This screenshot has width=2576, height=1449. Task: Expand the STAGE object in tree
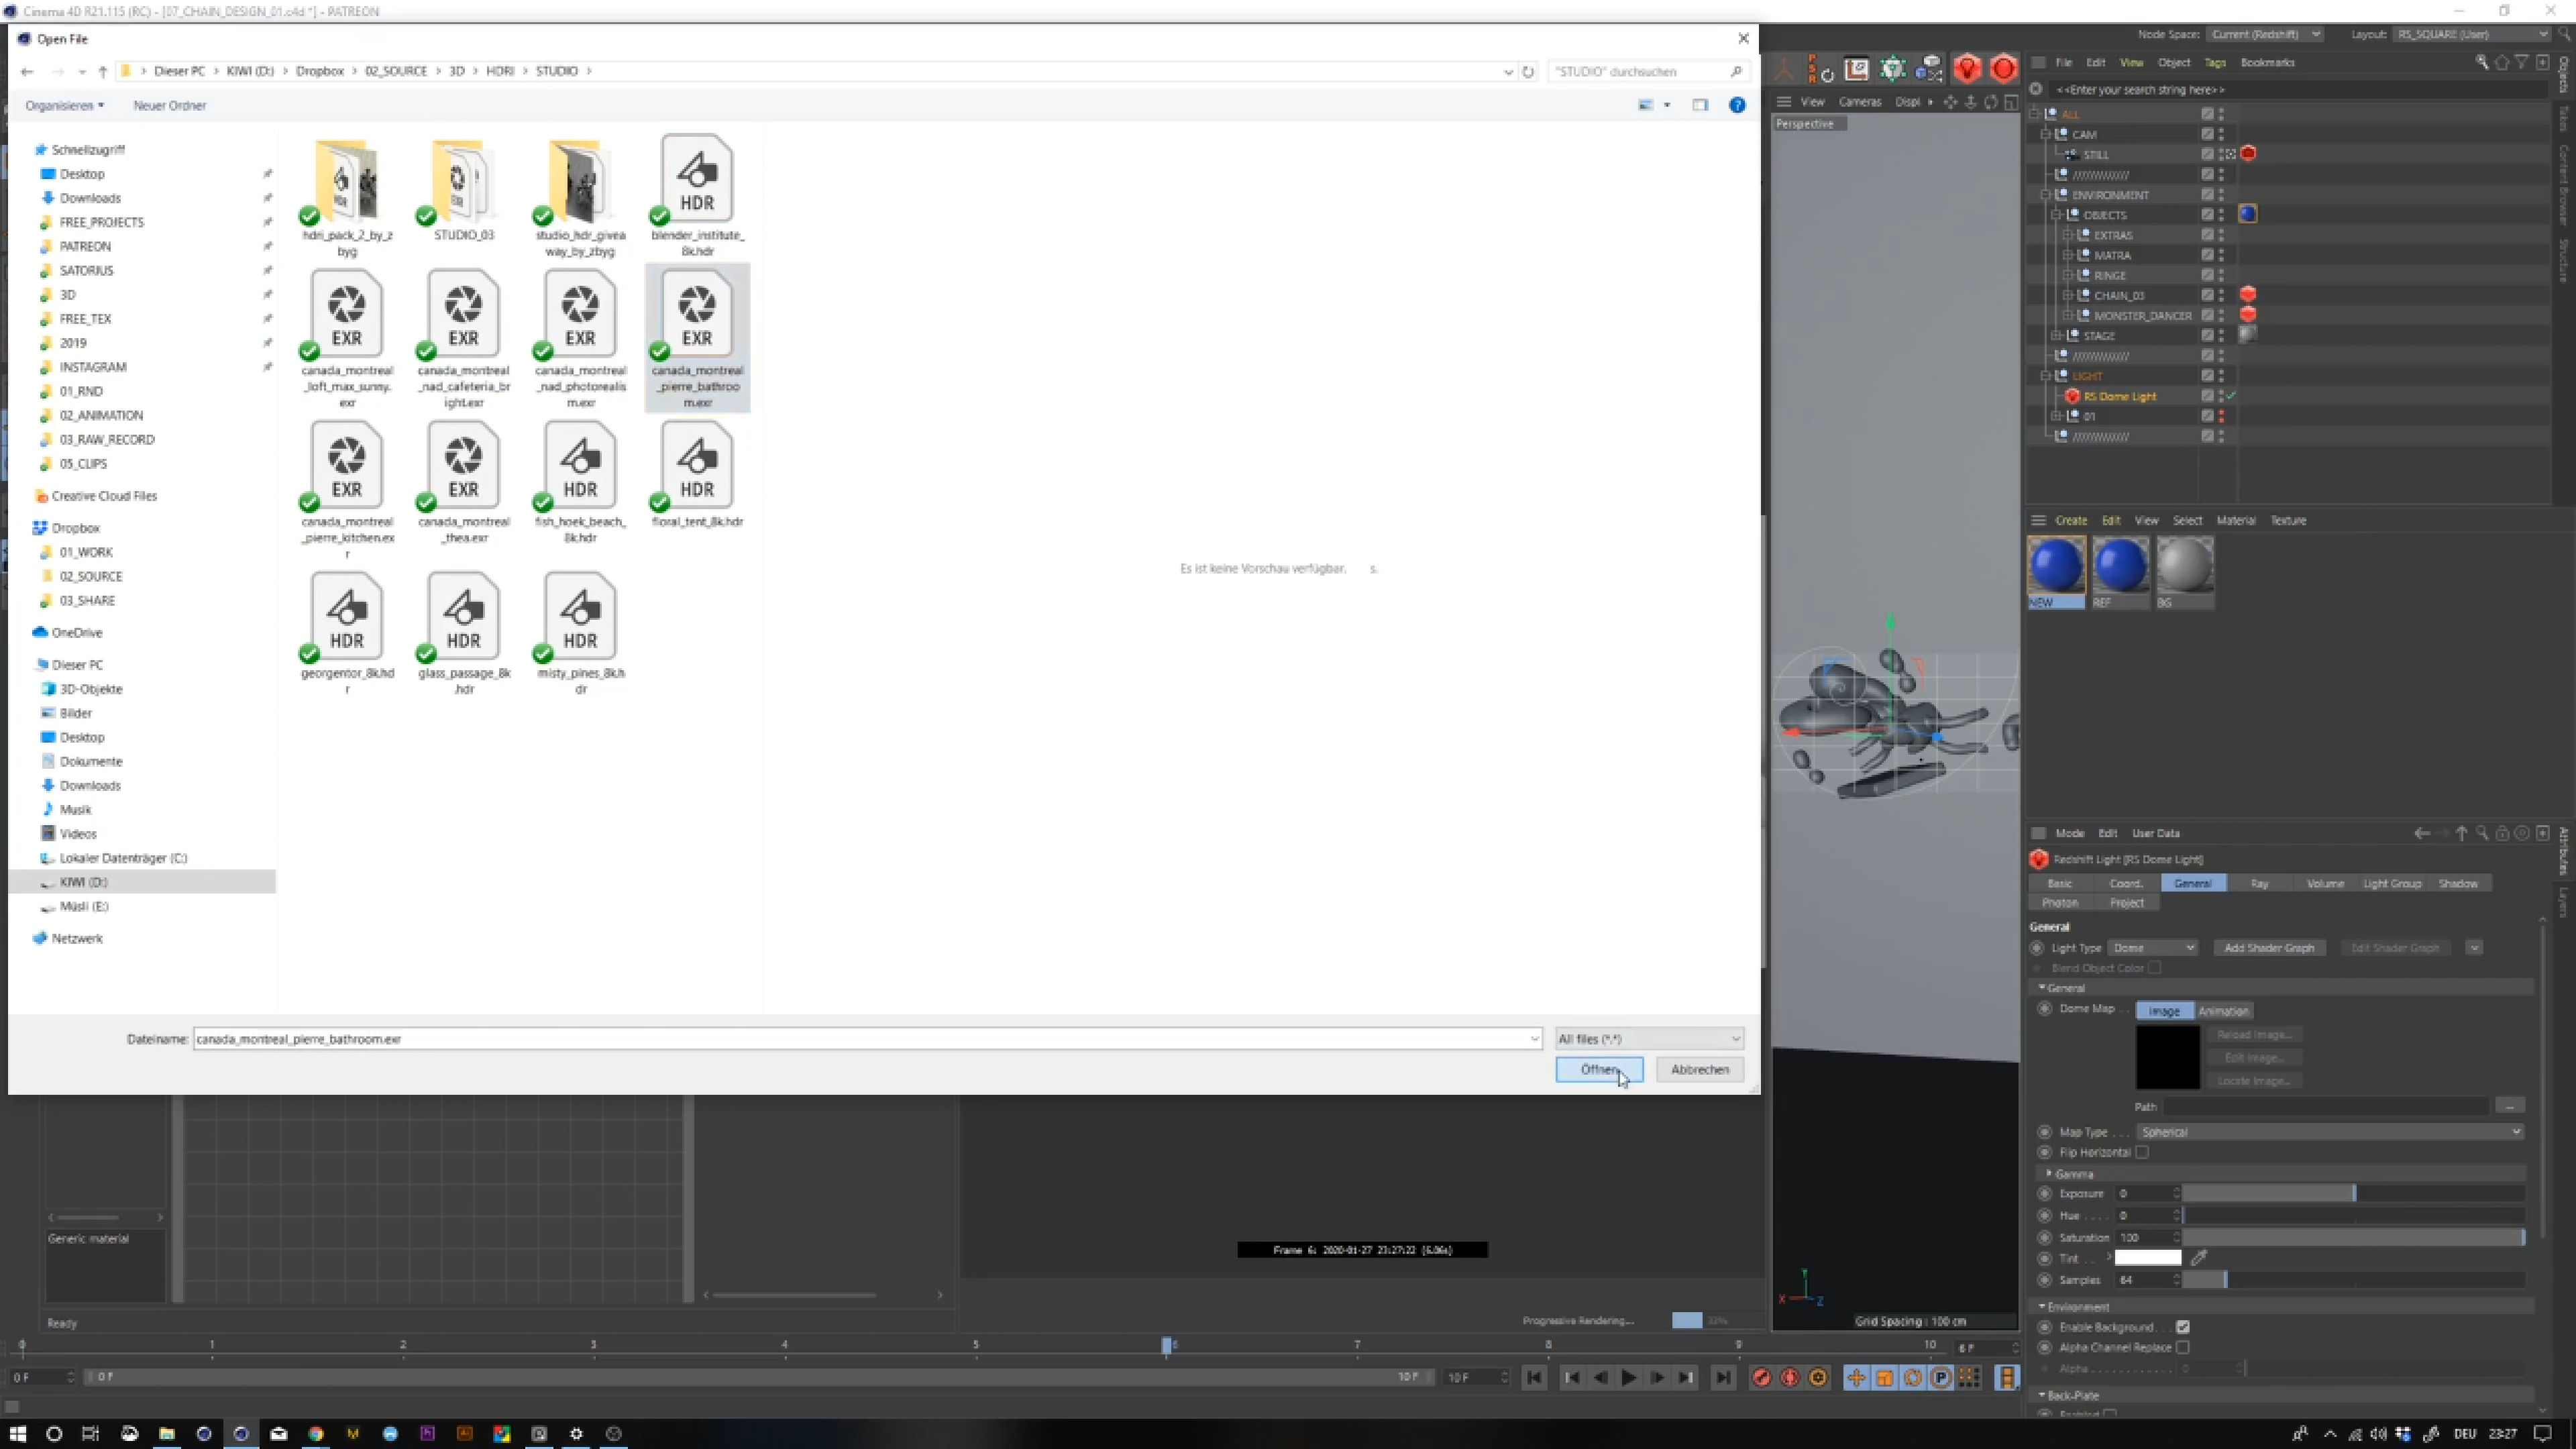(2056, 336)
